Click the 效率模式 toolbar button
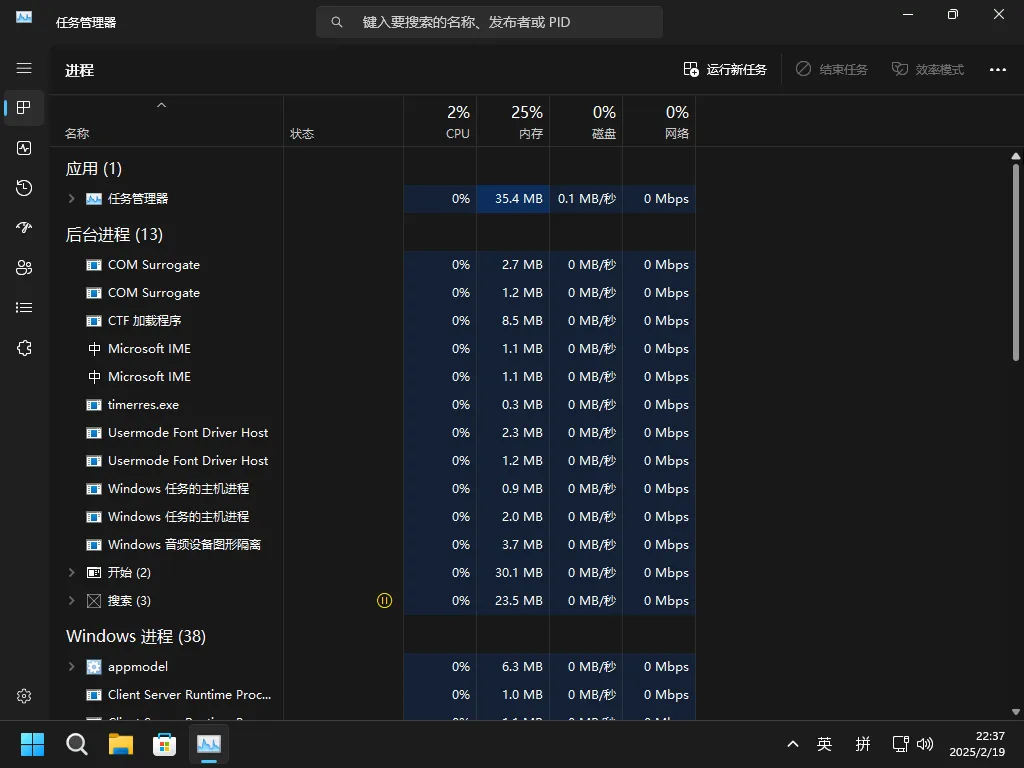This screenshot has width=1024, height=768. [x=927, y=69]
